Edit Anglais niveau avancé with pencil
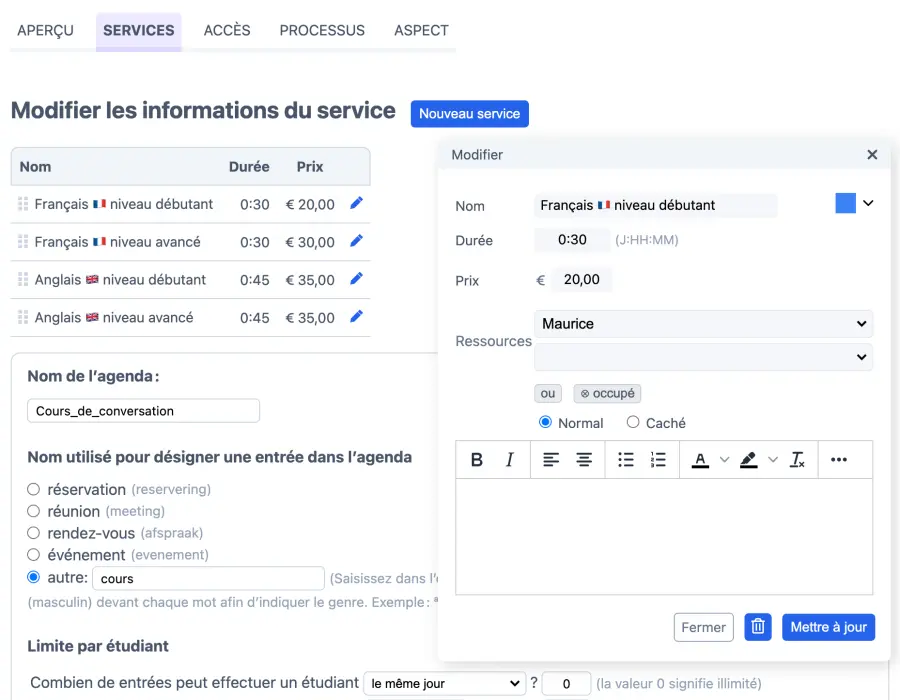Viewport: 900px width, 700px height. 356,317
